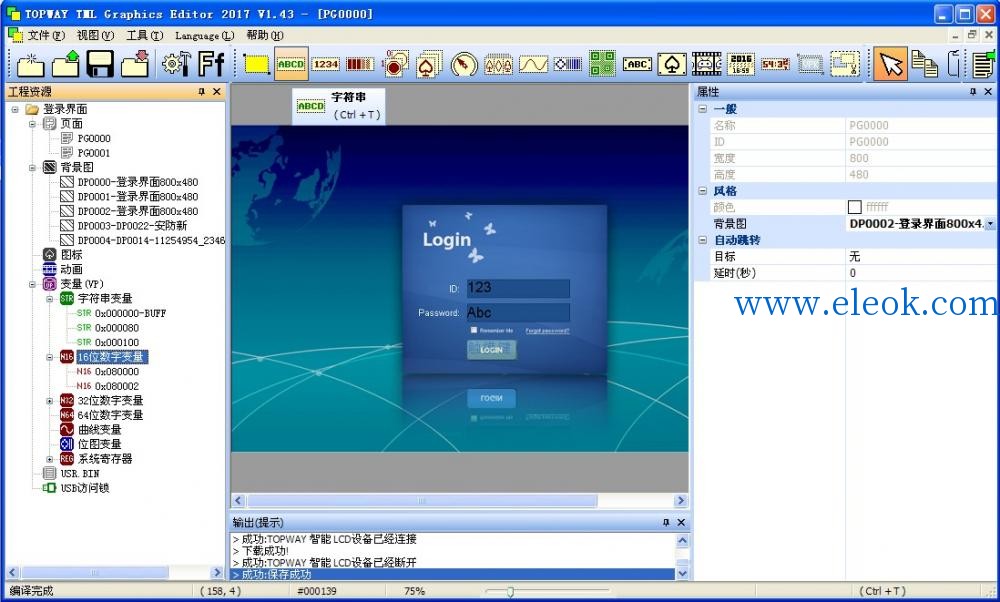Collapse the 字符串变量 node
The image size is (1000, 602).
coord(49,299)
